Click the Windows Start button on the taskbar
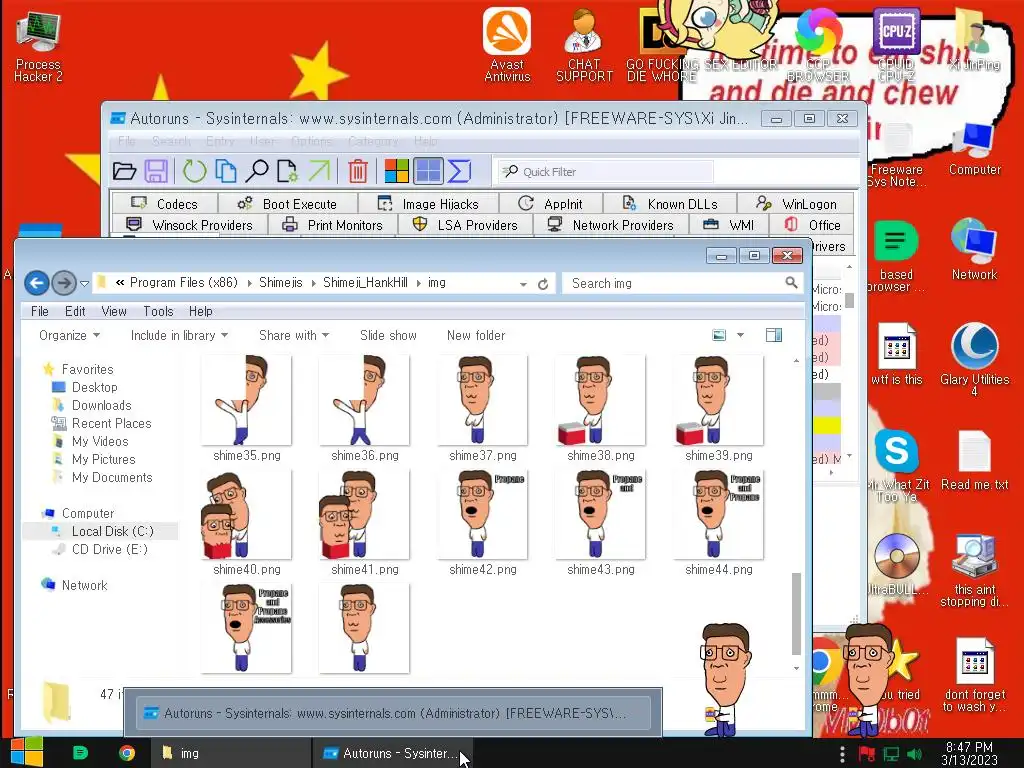 tap(26, 752)
